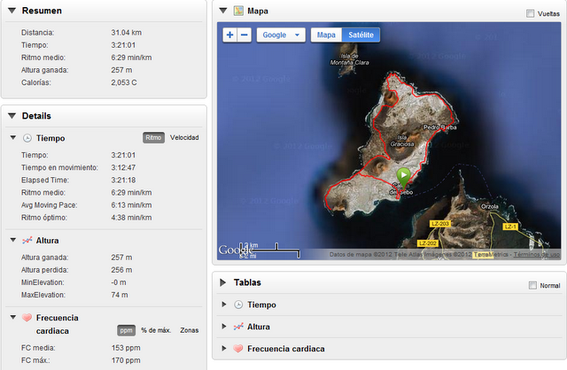This screenshot has height=370, width=567.
Task: Tick the Normal checkbox in Tablas
Action: tap(533, 285)
